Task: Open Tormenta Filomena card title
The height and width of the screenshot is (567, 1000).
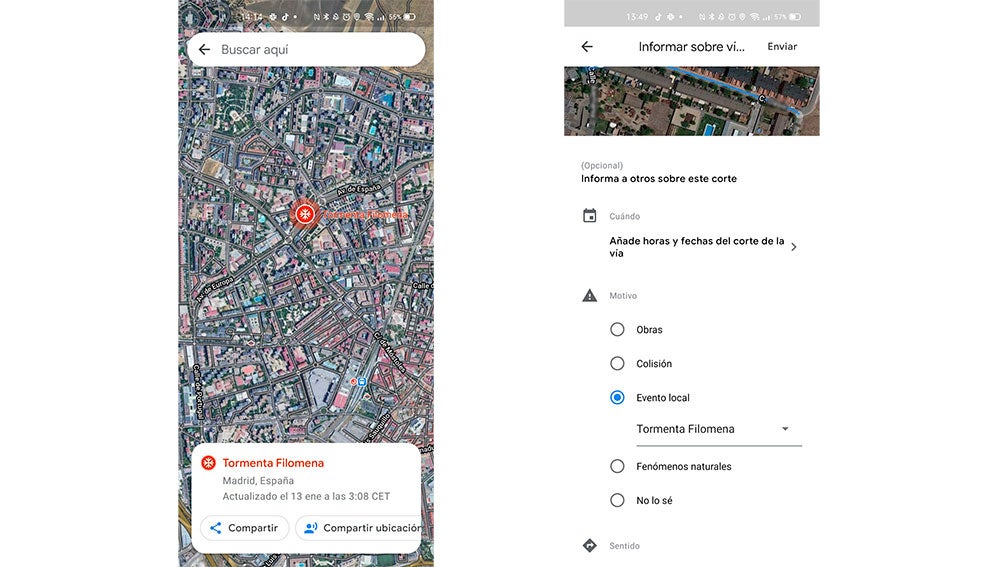Action: (273, 463)
